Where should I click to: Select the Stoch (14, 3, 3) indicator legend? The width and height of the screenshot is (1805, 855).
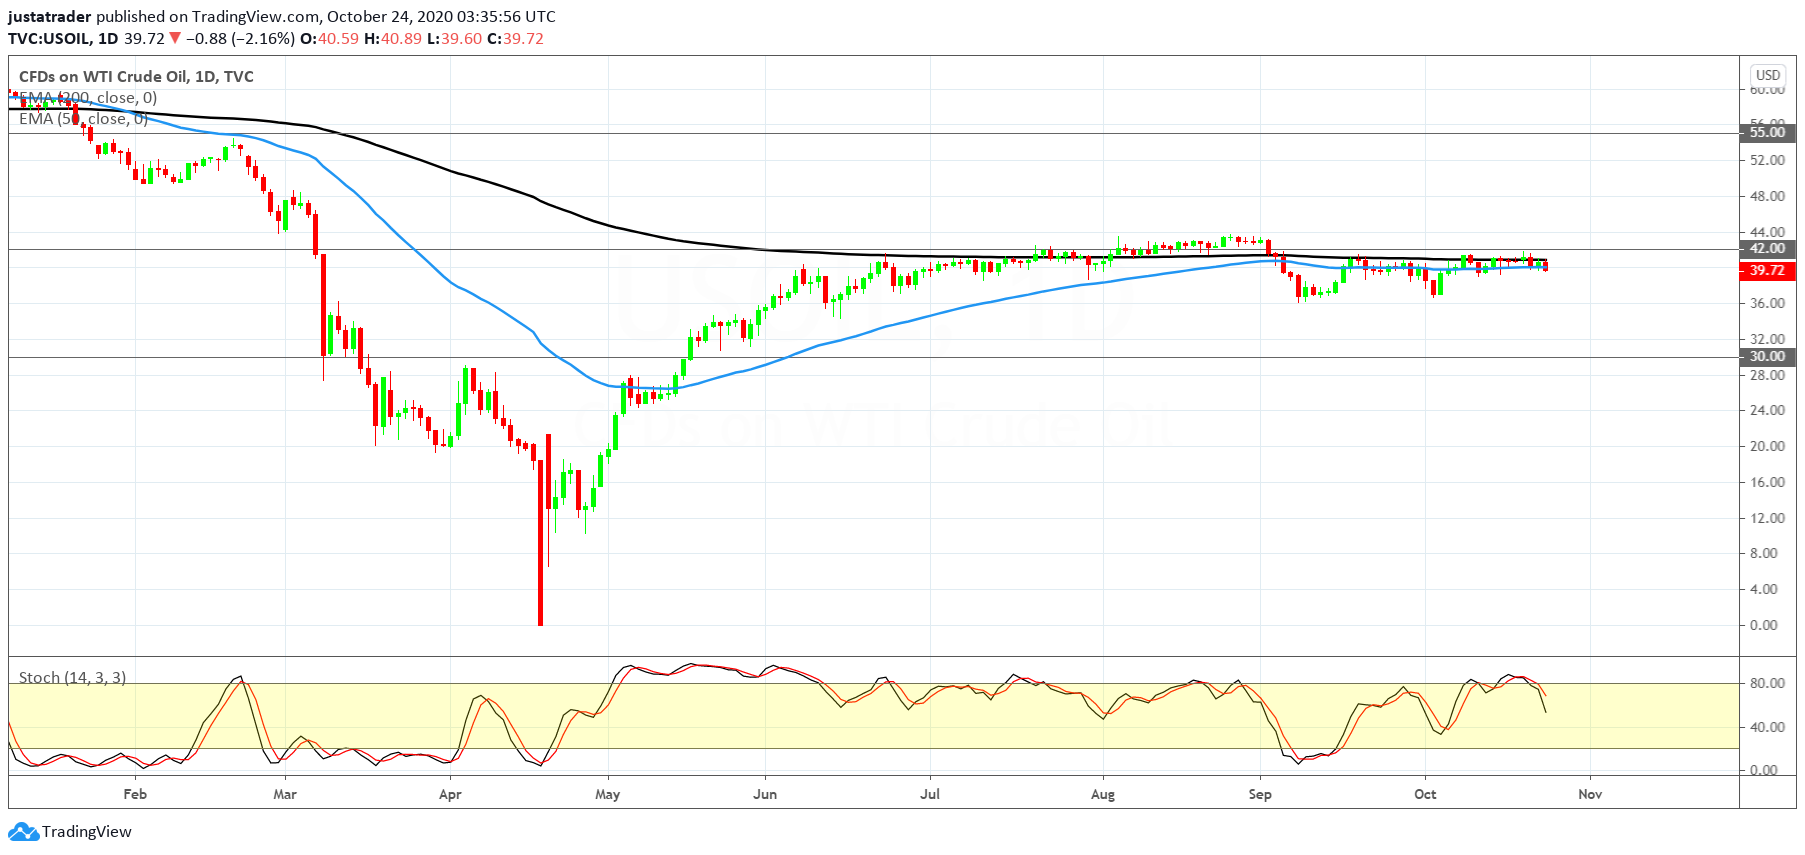pos(73,678)
